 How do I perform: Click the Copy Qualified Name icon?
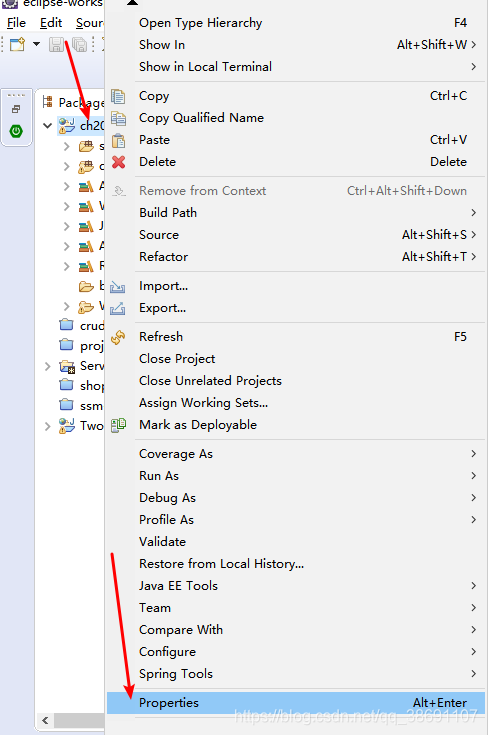[x=118, y=118]
